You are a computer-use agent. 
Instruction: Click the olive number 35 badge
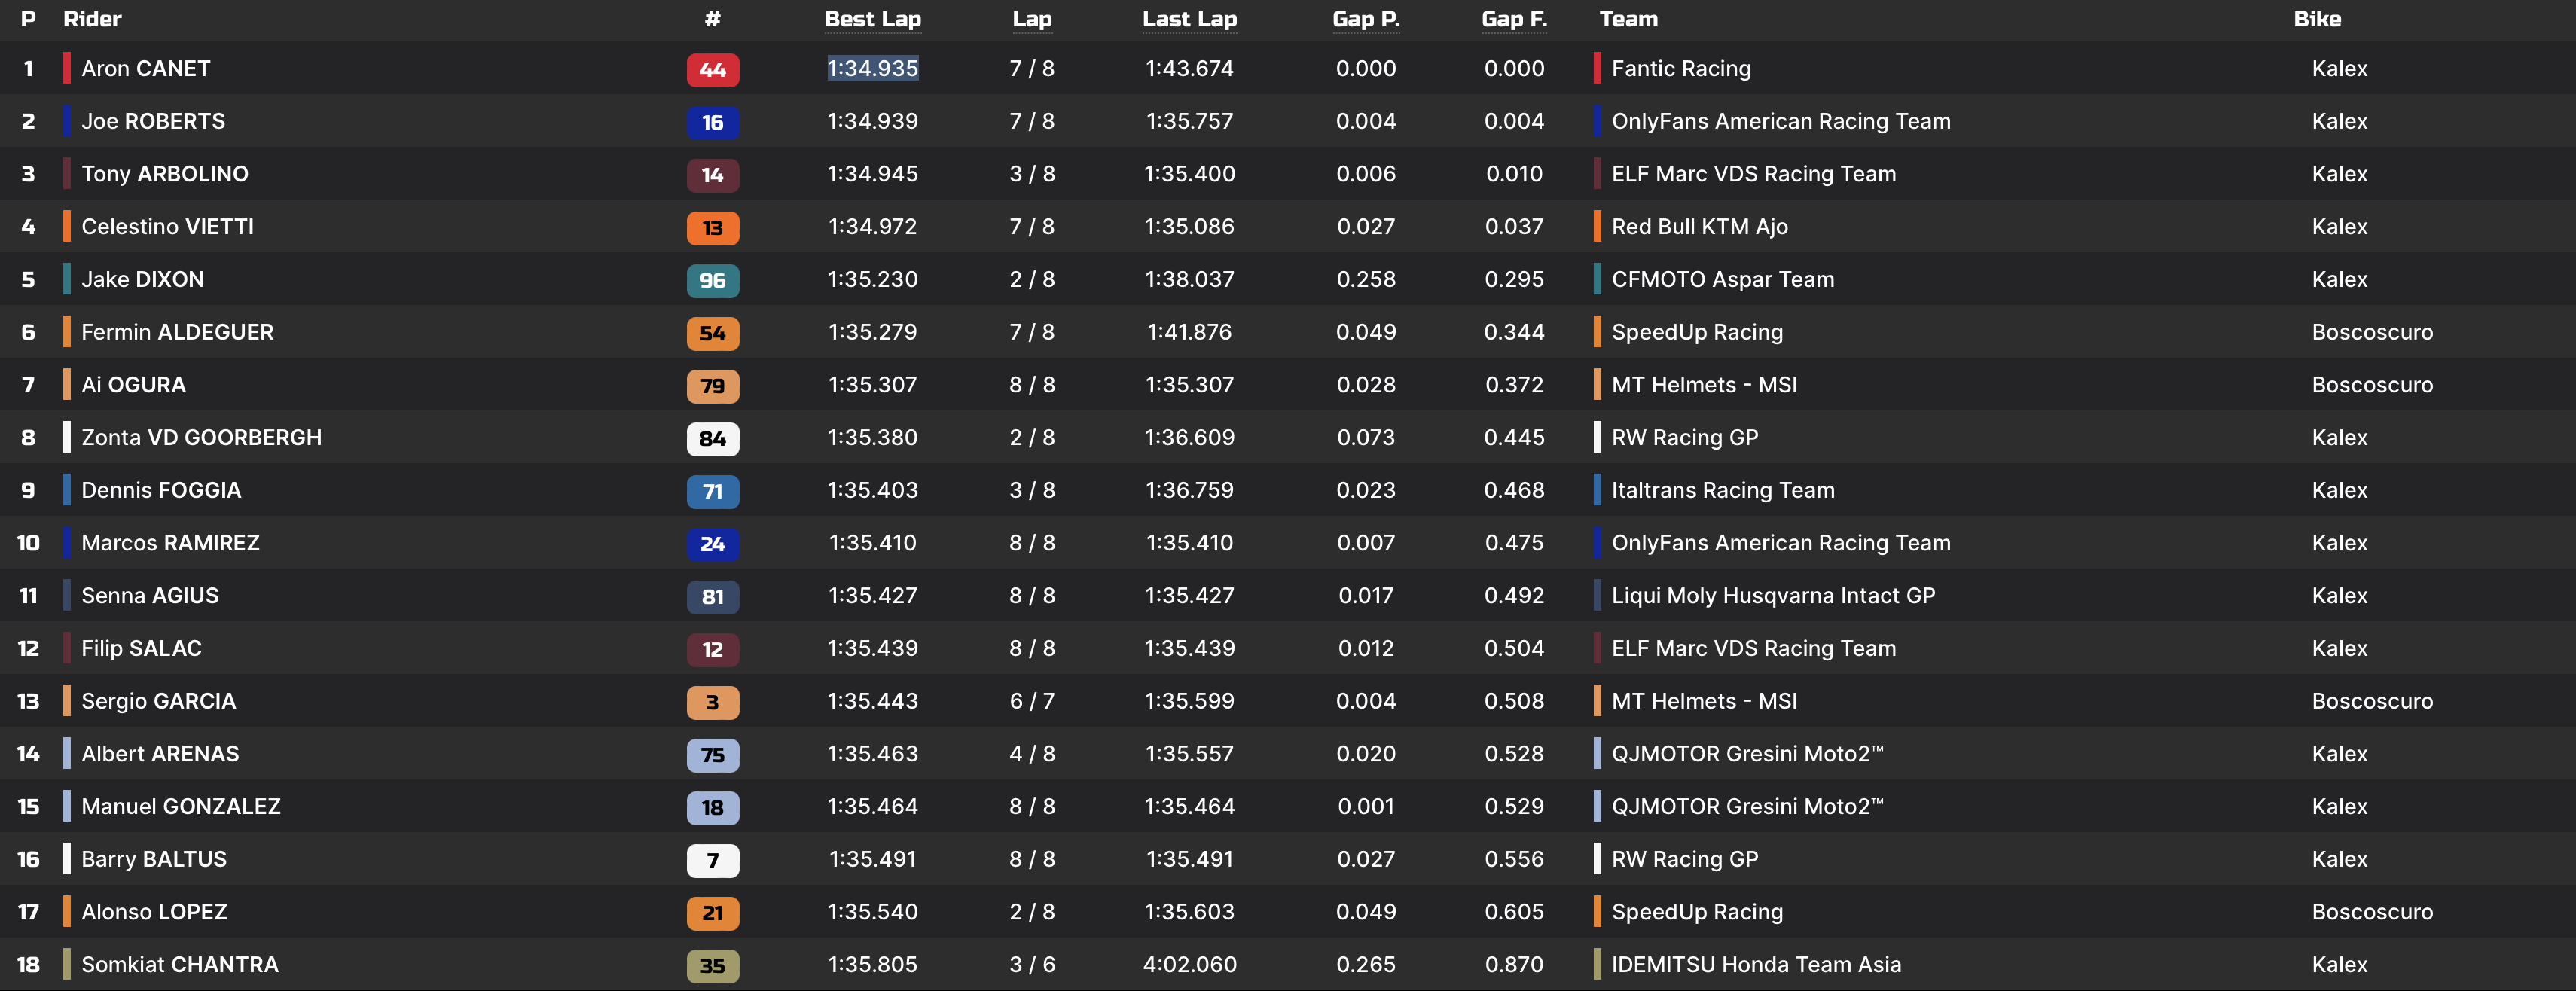click(x=712, y=966)
